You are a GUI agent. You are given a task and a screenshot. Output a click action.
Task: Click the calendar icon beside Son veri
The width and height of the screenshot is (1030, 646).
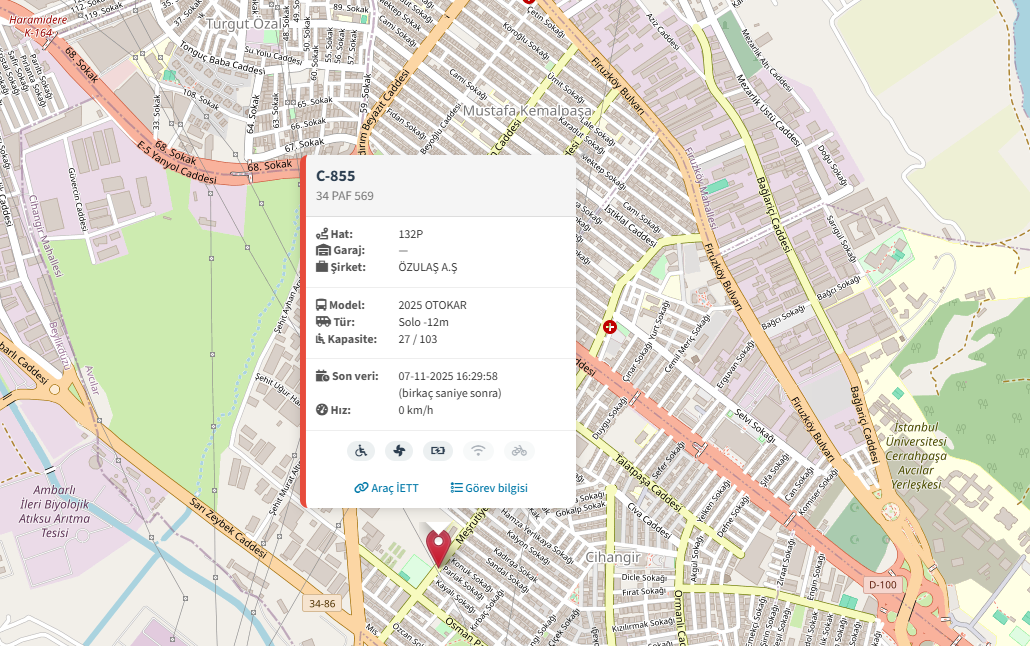pyautogui.click(x=322, y=376)
